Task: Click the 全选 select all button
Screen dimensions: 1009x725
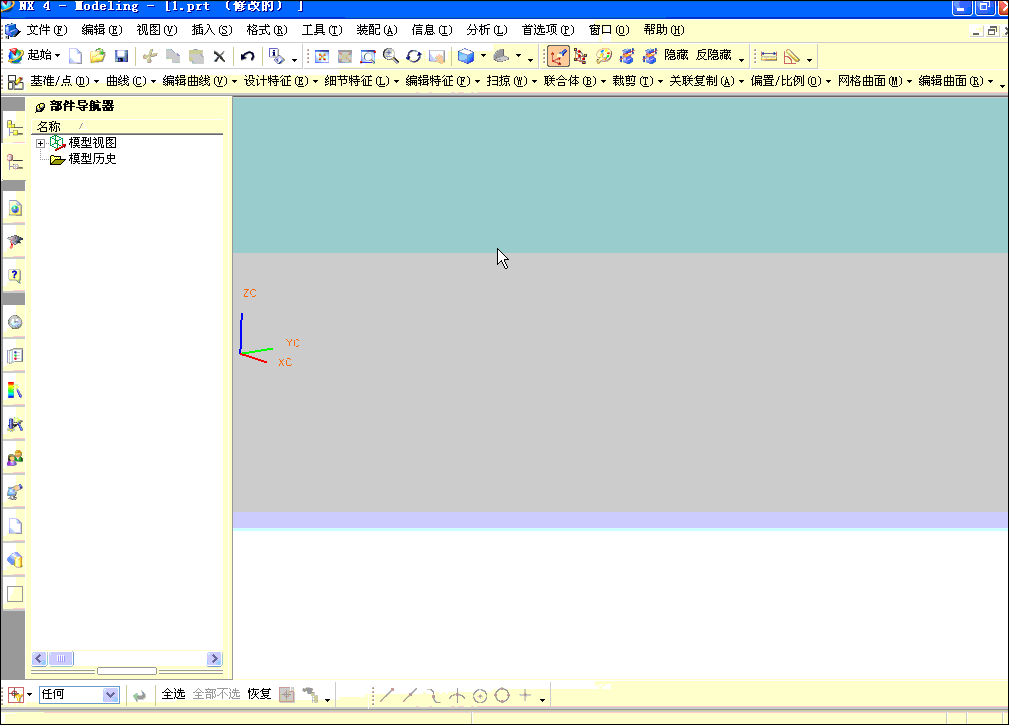Action: pos(173,694)
